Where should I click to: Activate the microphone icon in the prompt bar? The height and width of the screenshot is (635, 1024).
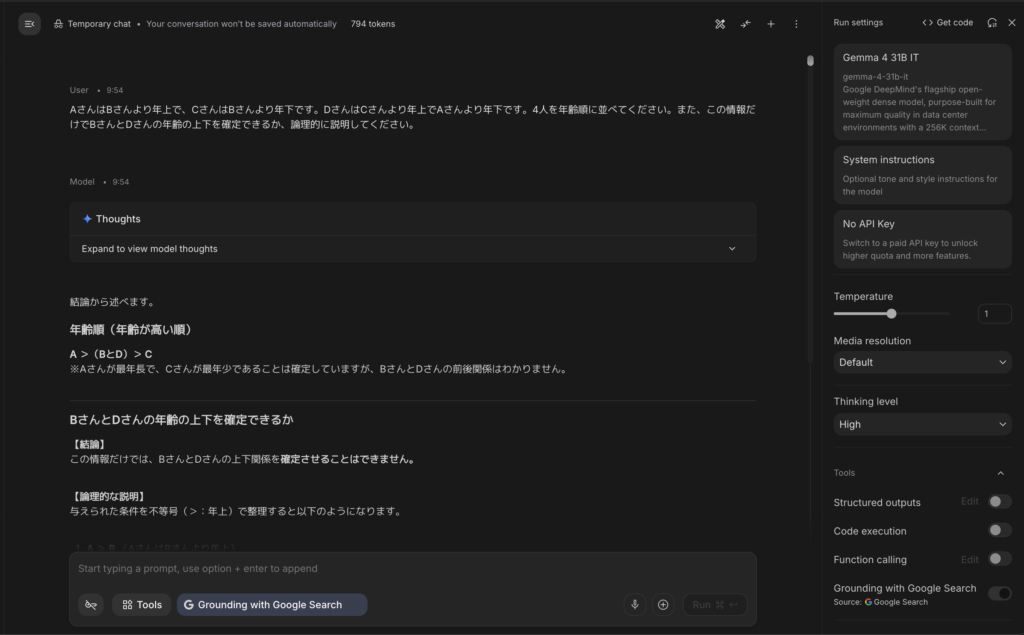click(x=635, y=604)
